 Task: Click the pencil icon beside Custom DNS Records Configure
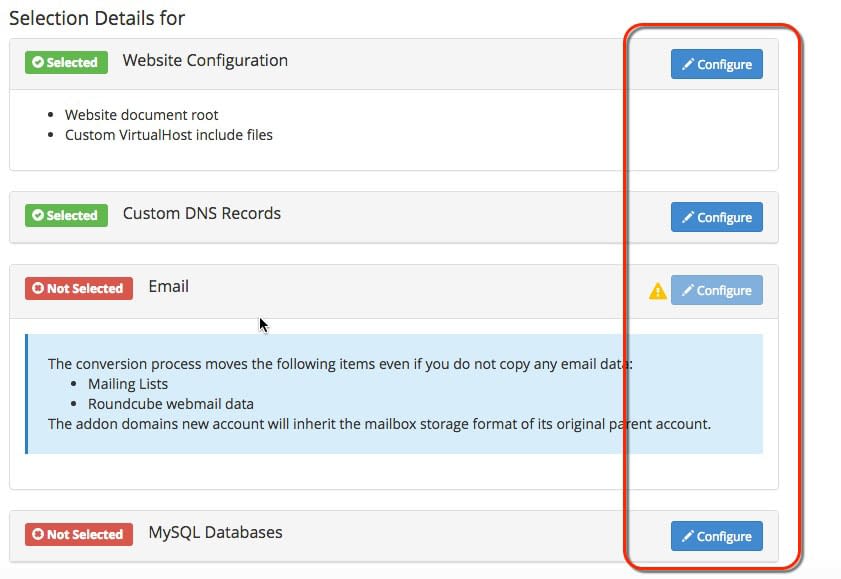coord(689,217)
